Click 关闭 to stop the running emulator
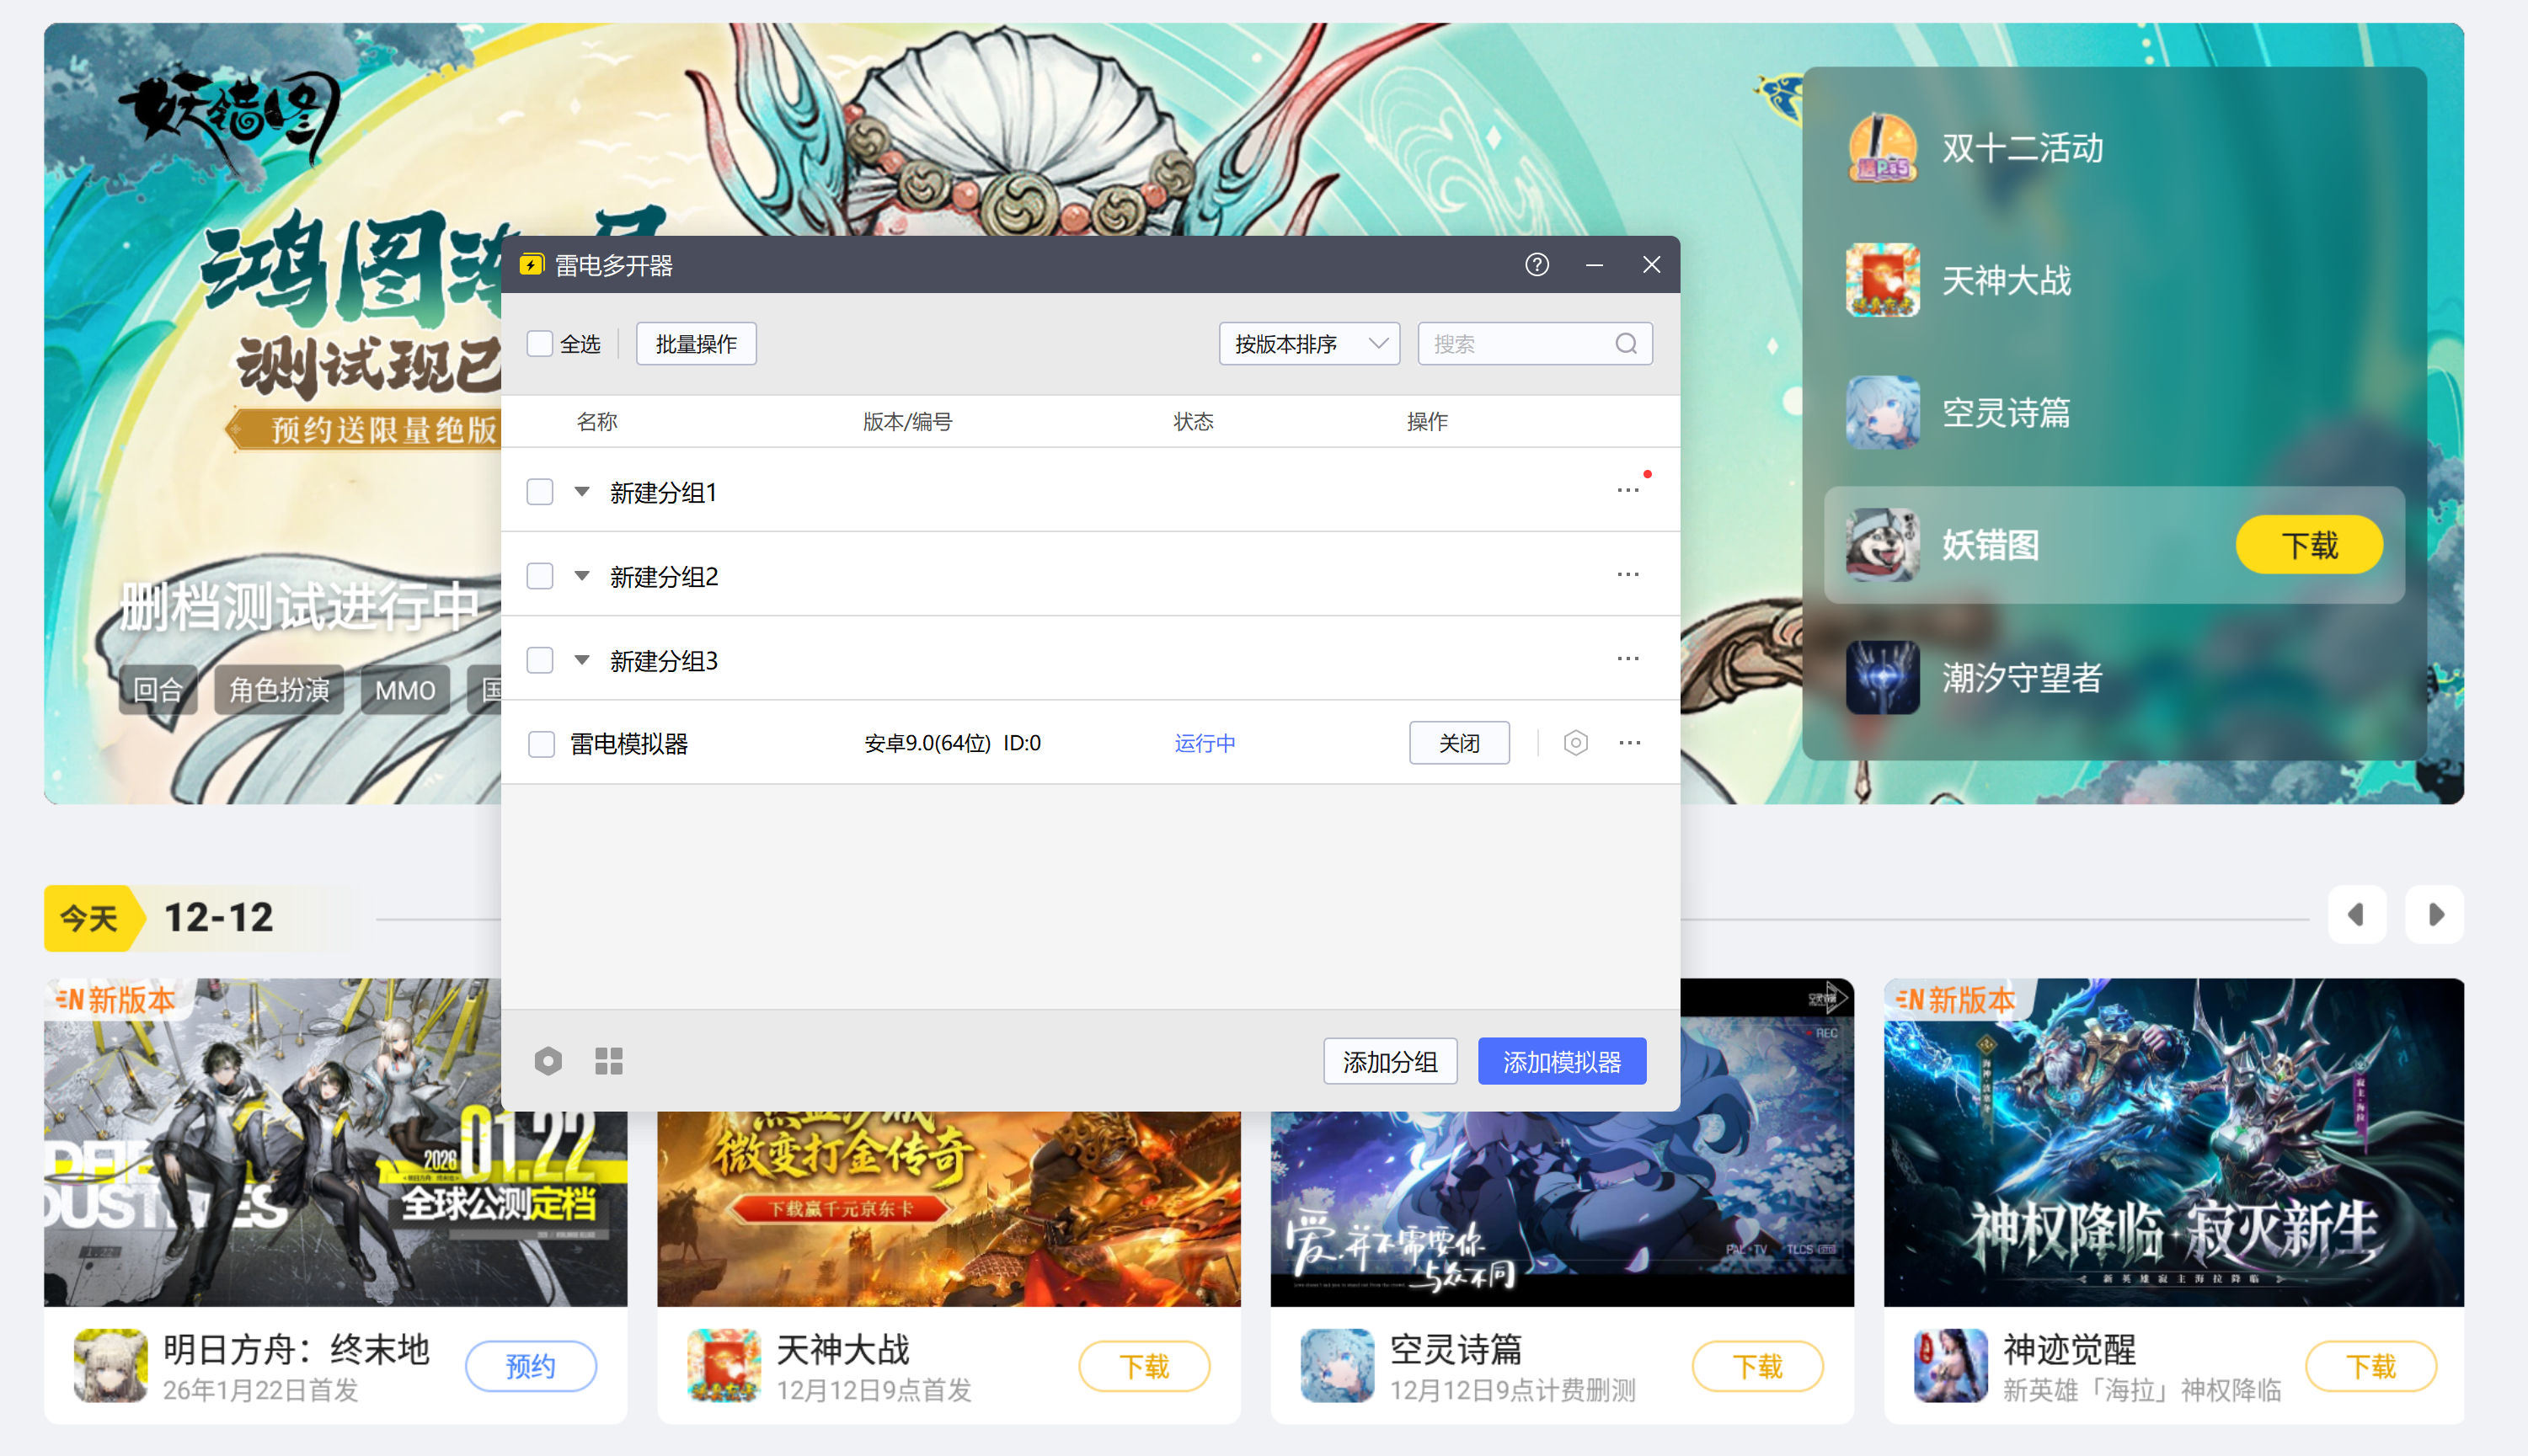Screen dimensions: 2528x1456 [x=1458, y=743]
